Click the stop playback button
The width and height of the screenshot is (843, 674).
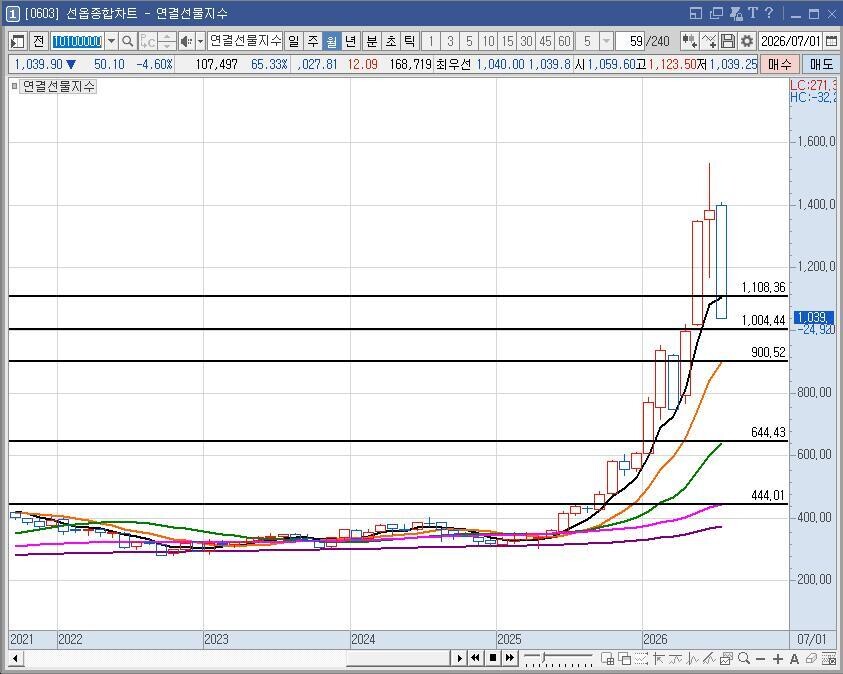tap(492, 658)
